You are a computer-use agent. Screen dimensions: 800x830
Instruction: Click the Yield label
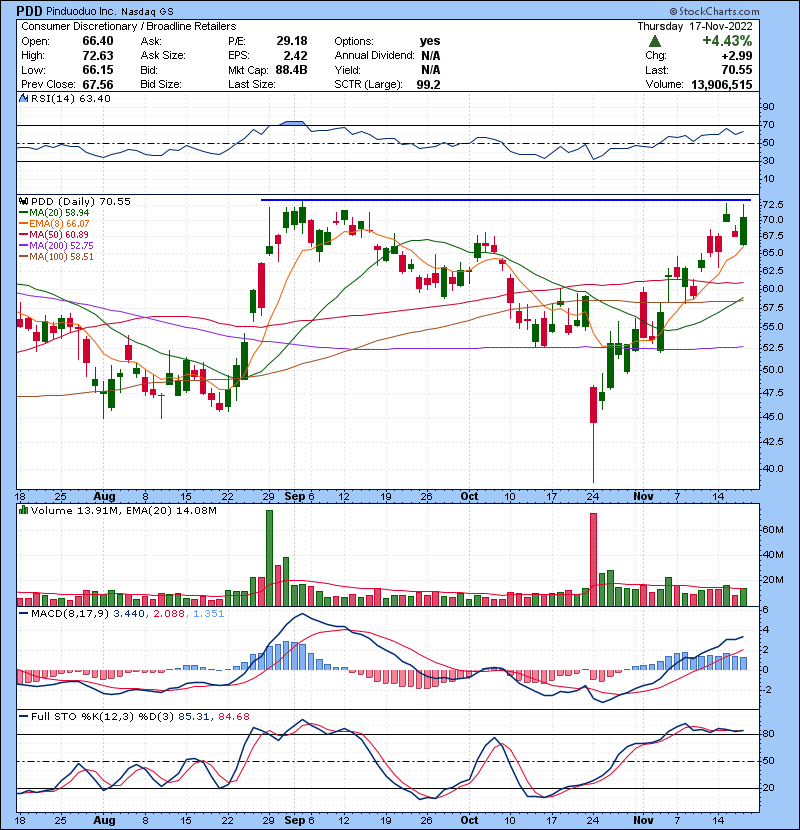(x=347, y=70)
